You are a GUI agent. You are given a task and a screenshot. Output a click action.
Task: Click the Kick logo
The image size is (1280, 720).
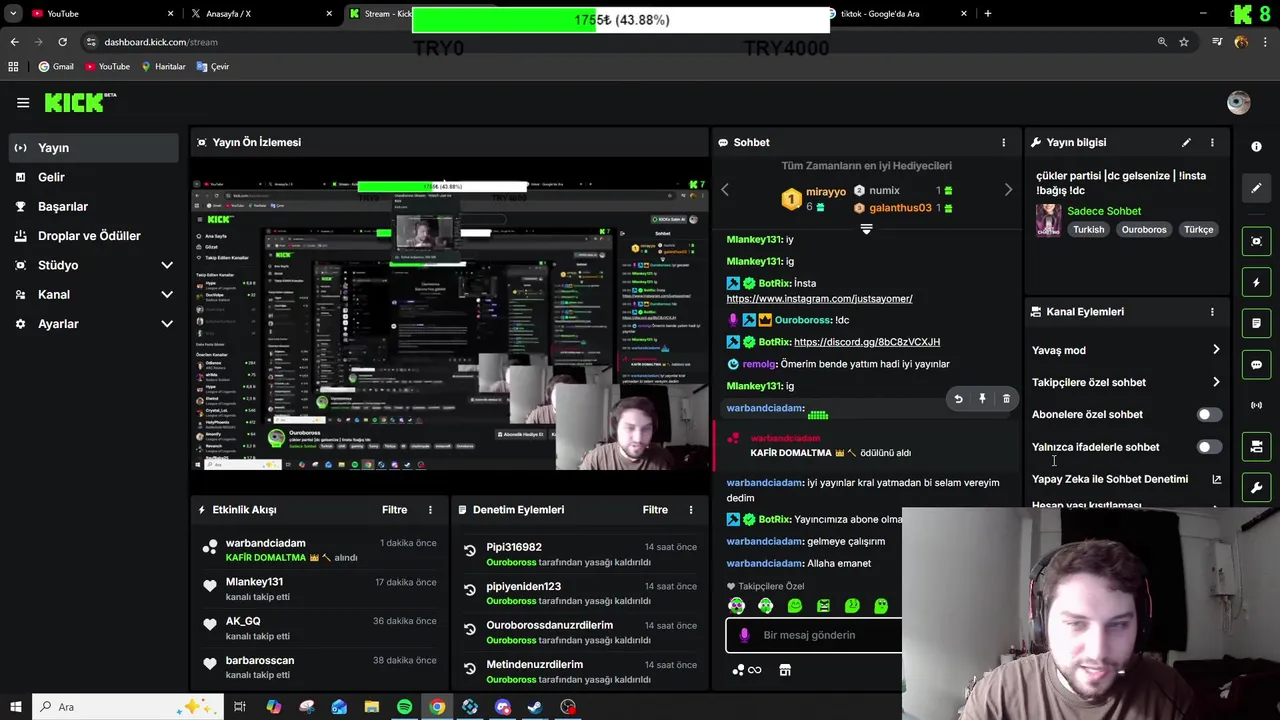pyautogui.click(x=80, y=102)
